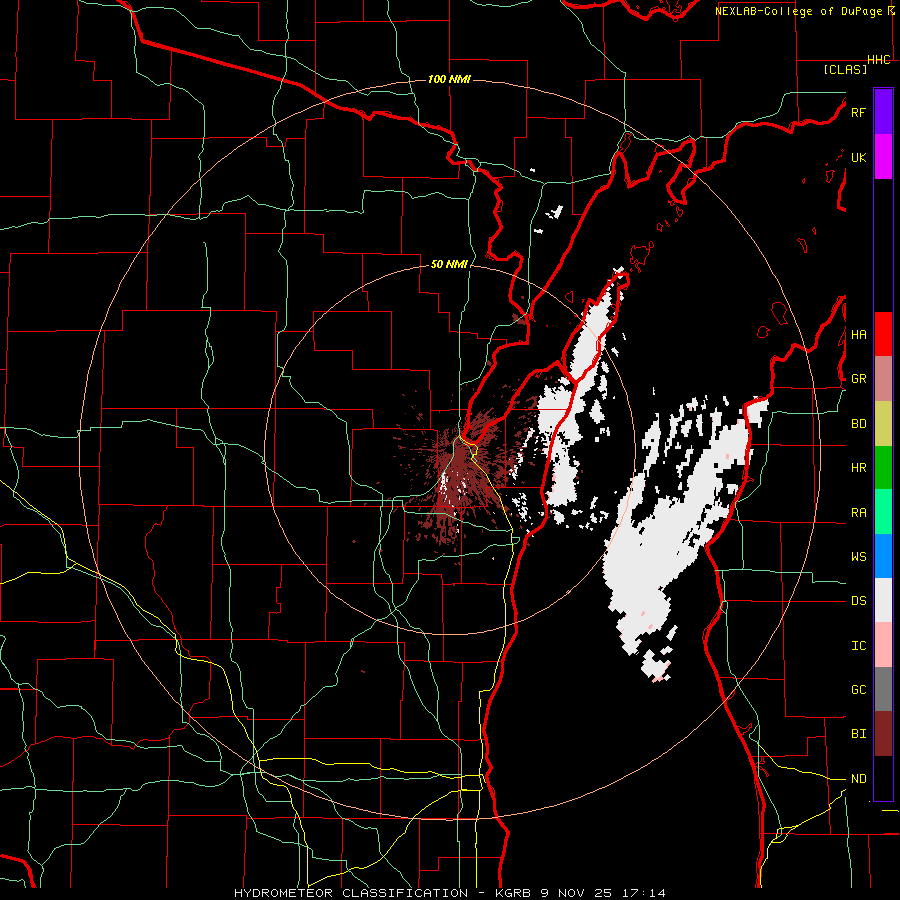Click the BI brown legend swatch
Image resolution: width=900 pixels, height=900 pixels.
coord(883,734)
